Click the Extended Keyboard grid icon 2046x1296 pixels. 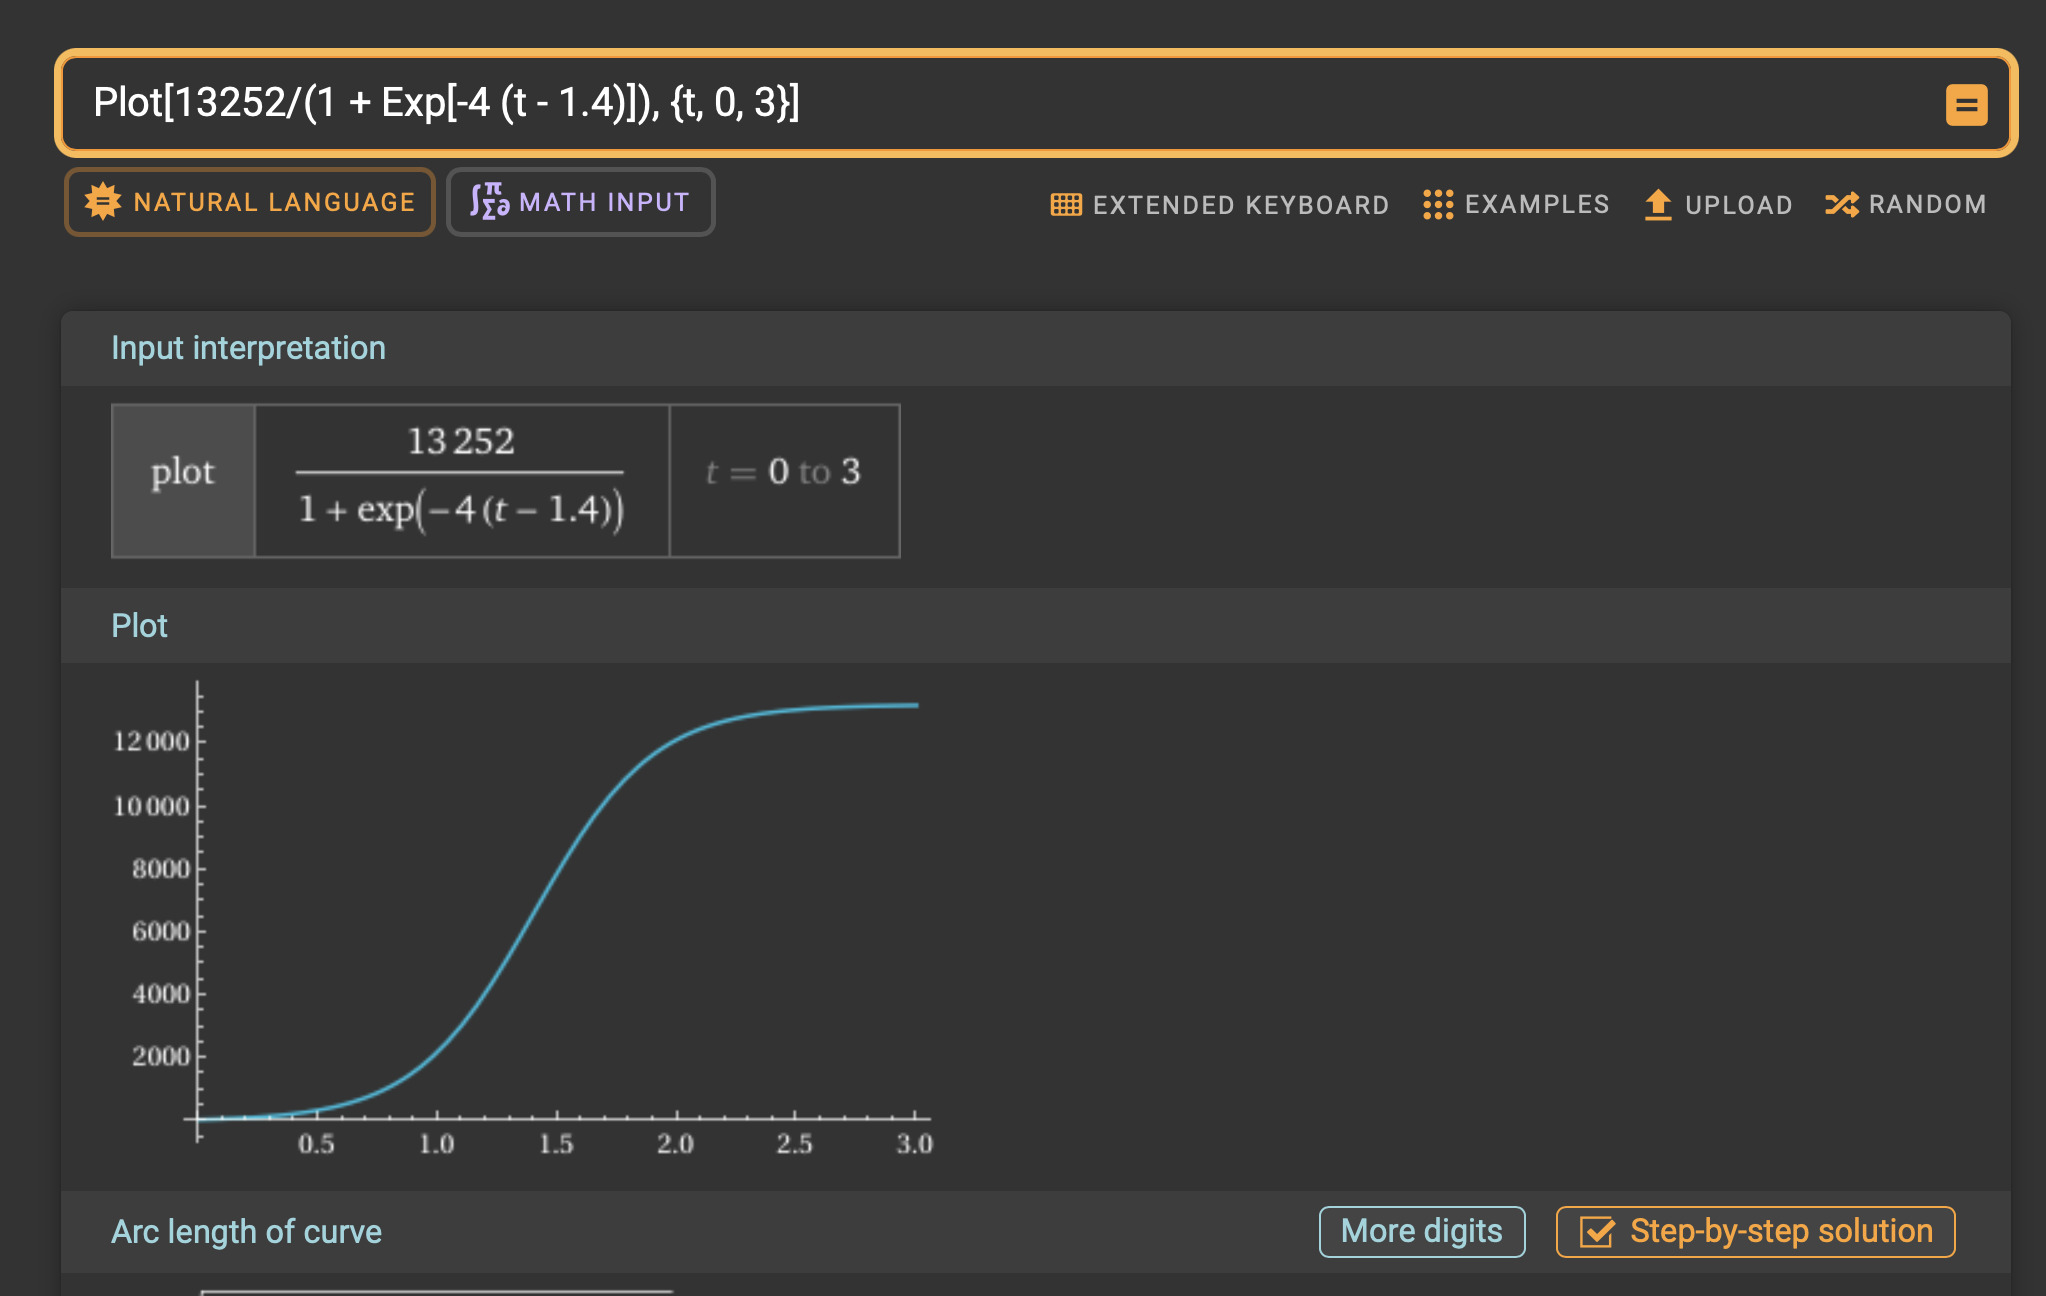click(1066, 204)
